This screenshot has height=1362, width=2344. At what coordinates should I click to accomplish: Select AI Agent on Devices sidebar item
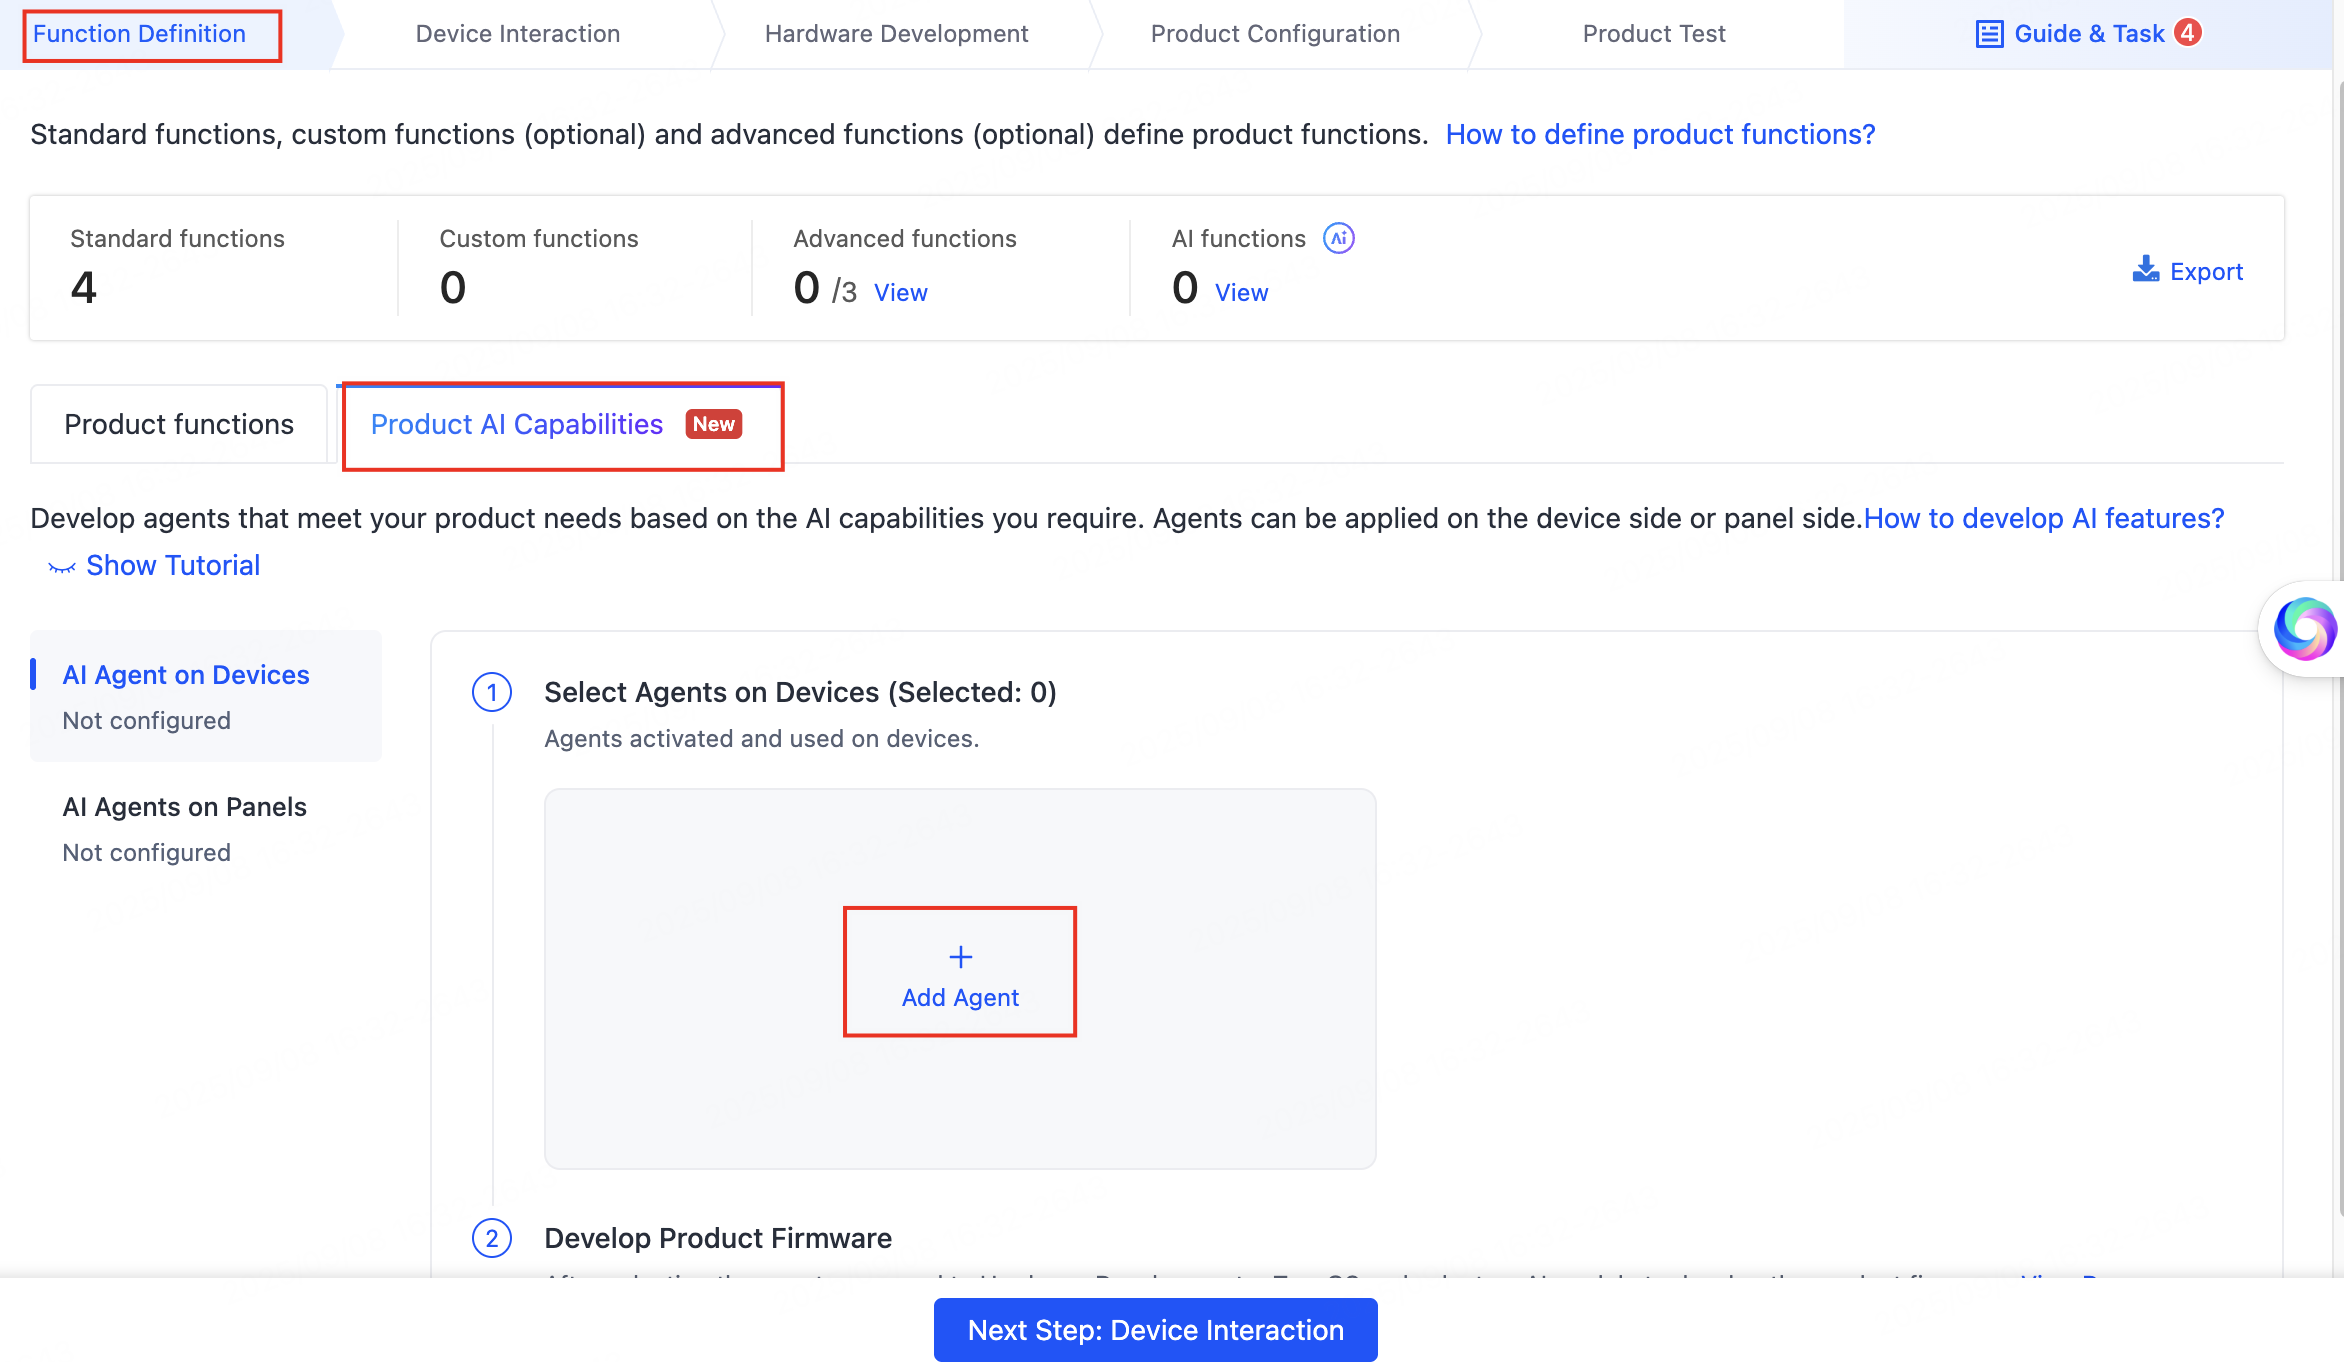coord(186,675)
